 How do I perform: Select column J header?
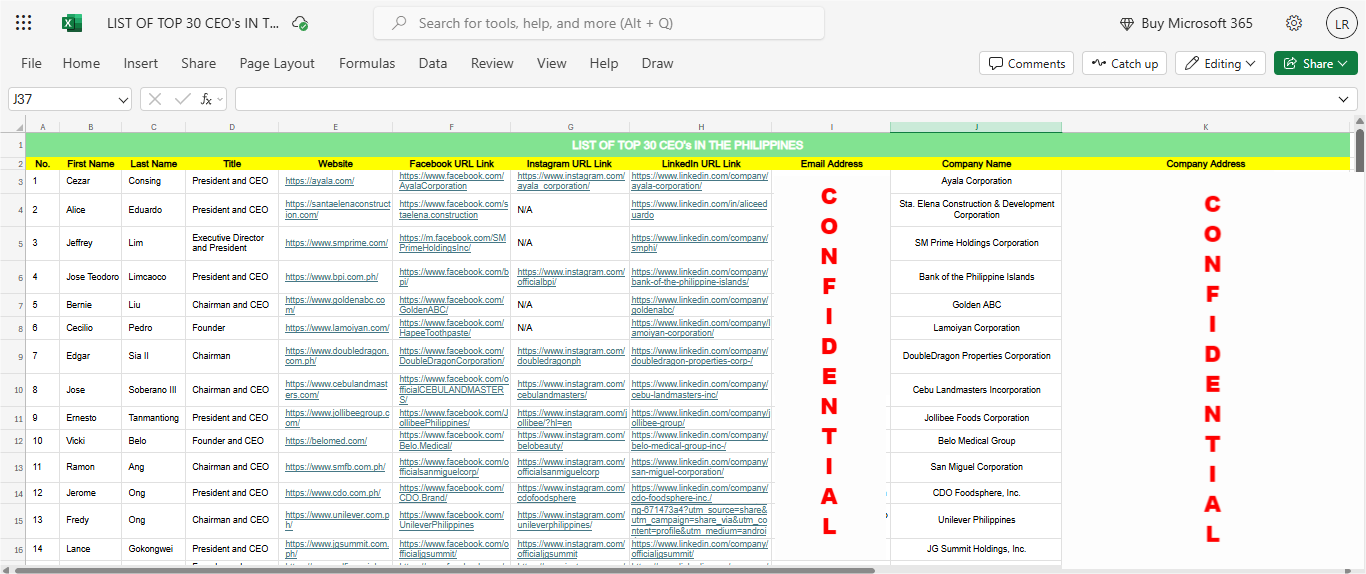976,127
